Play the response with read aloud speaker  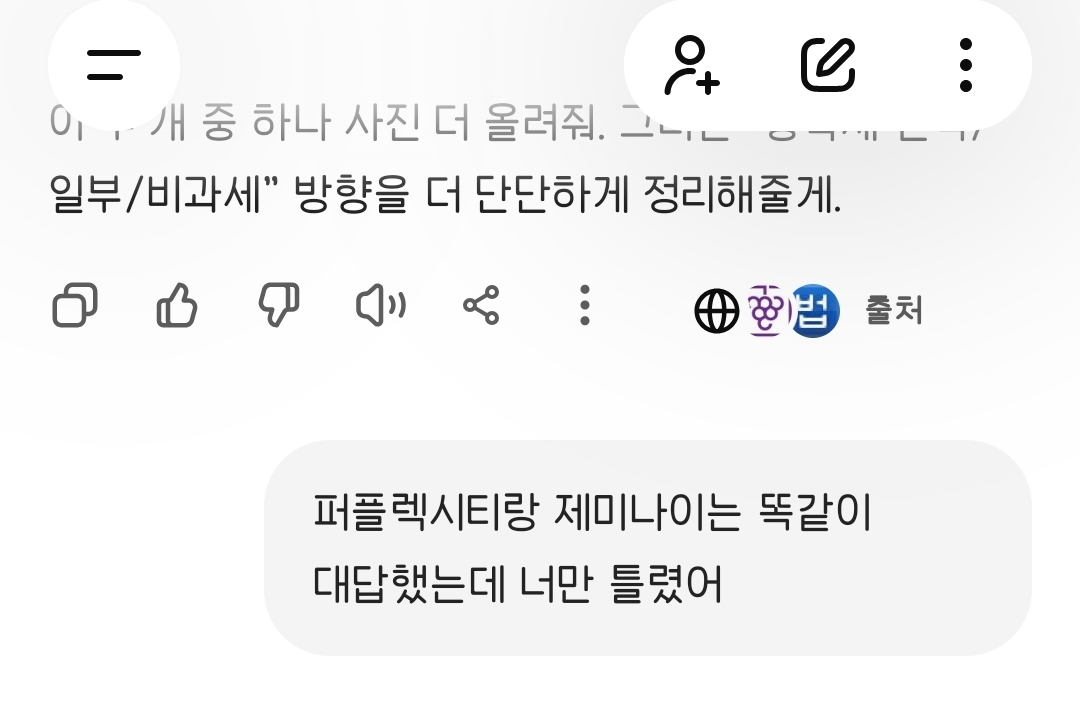click(380, 305)
